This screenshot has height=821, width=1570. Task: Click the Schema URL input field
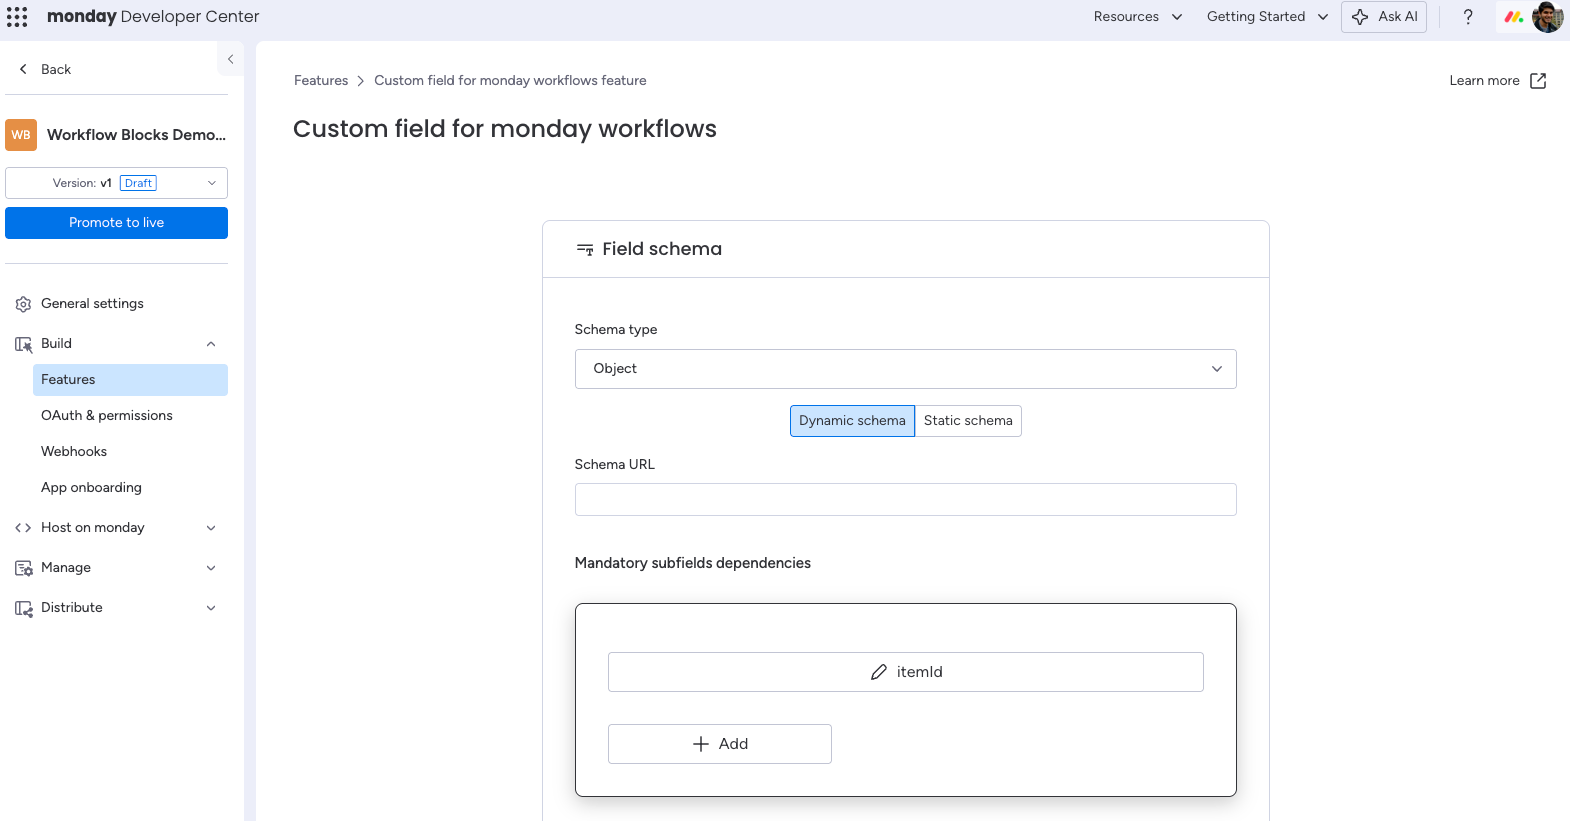[905, 500]
